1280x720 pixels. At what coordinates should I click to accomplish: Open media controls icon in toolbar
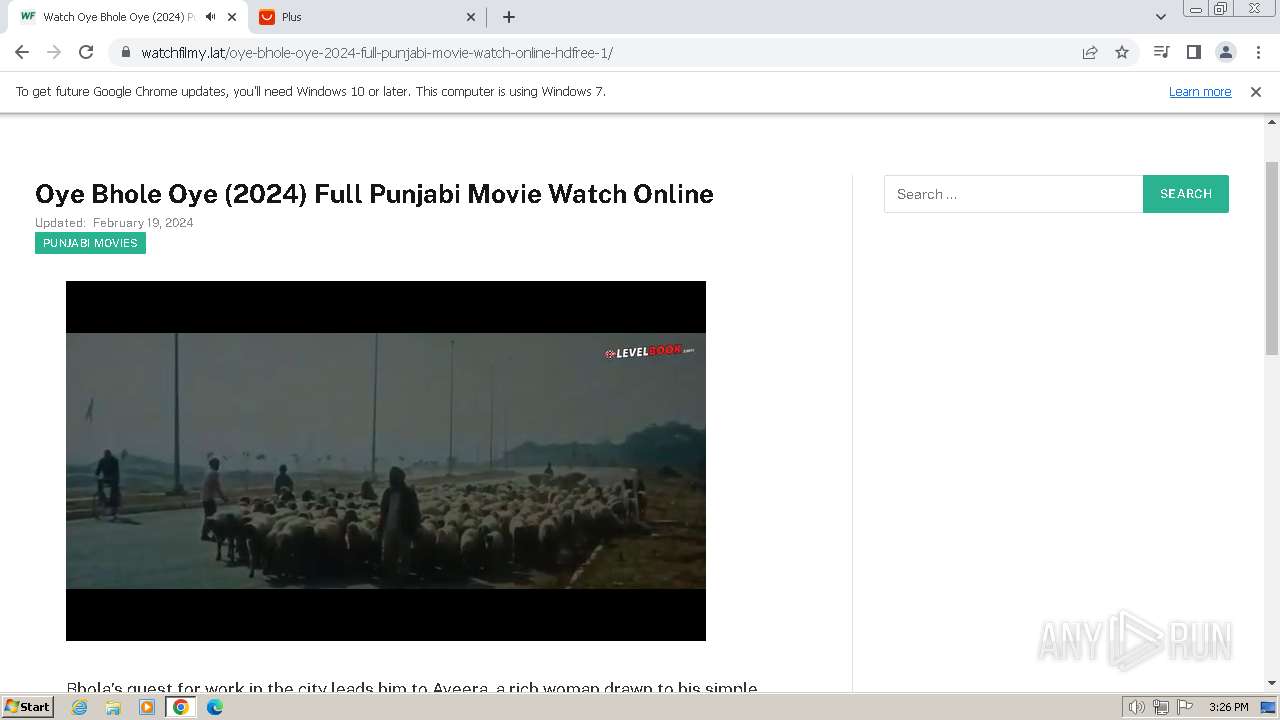(1161, 52)
